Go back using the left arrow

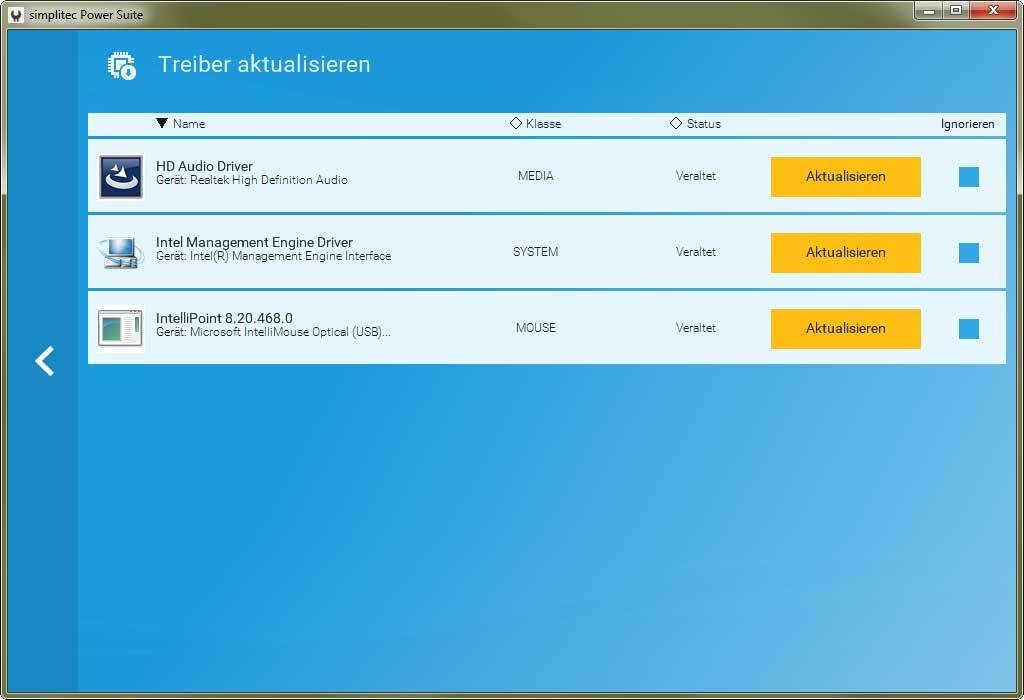(44, 361)
